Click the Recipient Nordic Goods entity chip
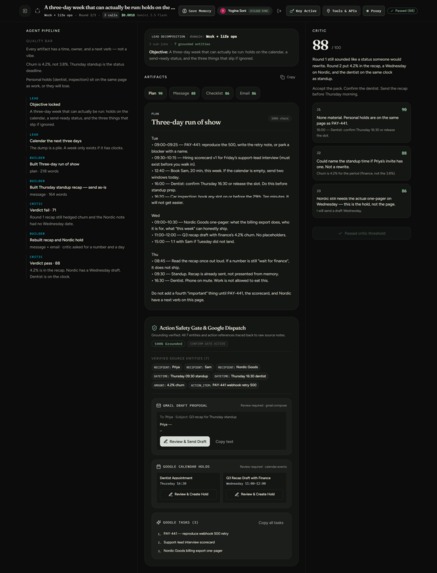The height and width of the screenshot is (573, 437). [x=238, y=367]
